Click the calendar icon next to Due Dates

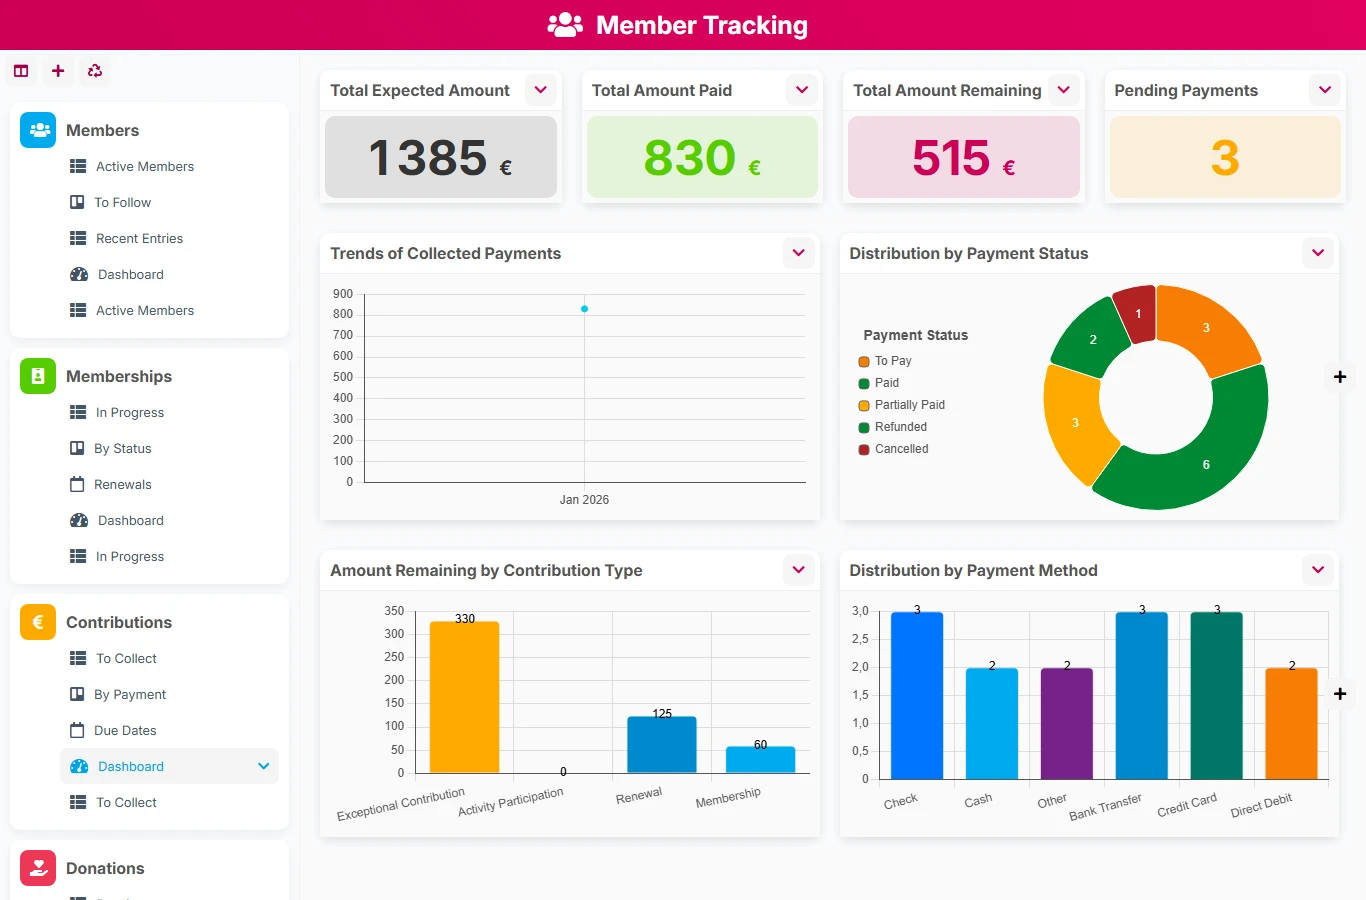pos(77,730)
